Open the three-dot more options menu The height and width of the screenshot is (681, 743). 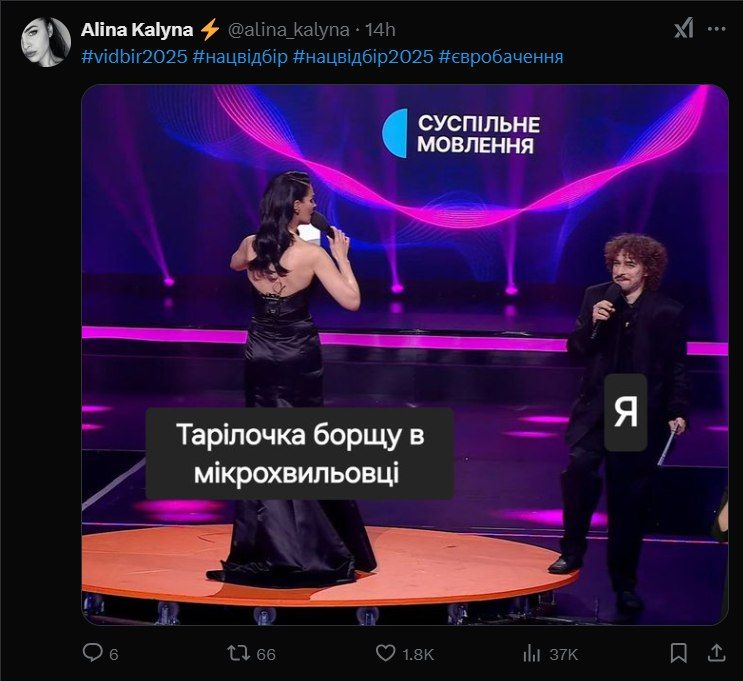717,29
